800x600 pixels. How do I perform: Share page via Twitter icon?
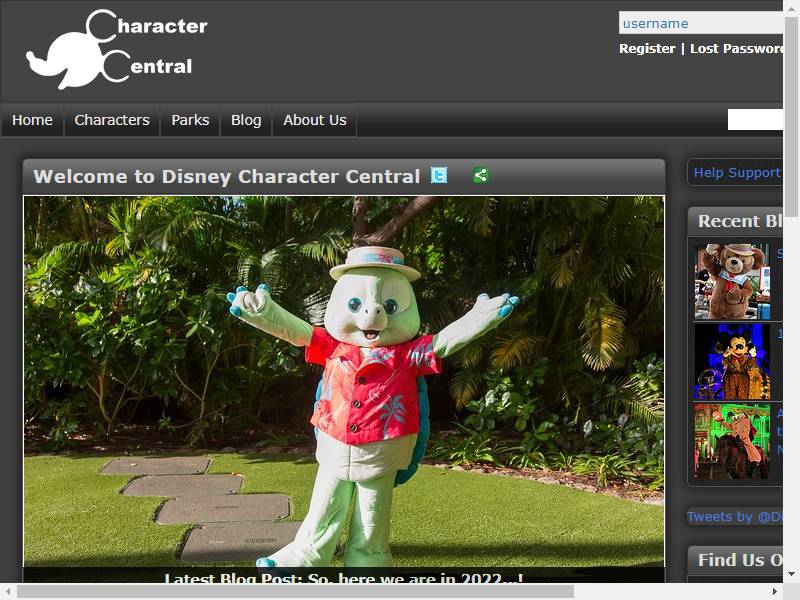click(439, 175)
